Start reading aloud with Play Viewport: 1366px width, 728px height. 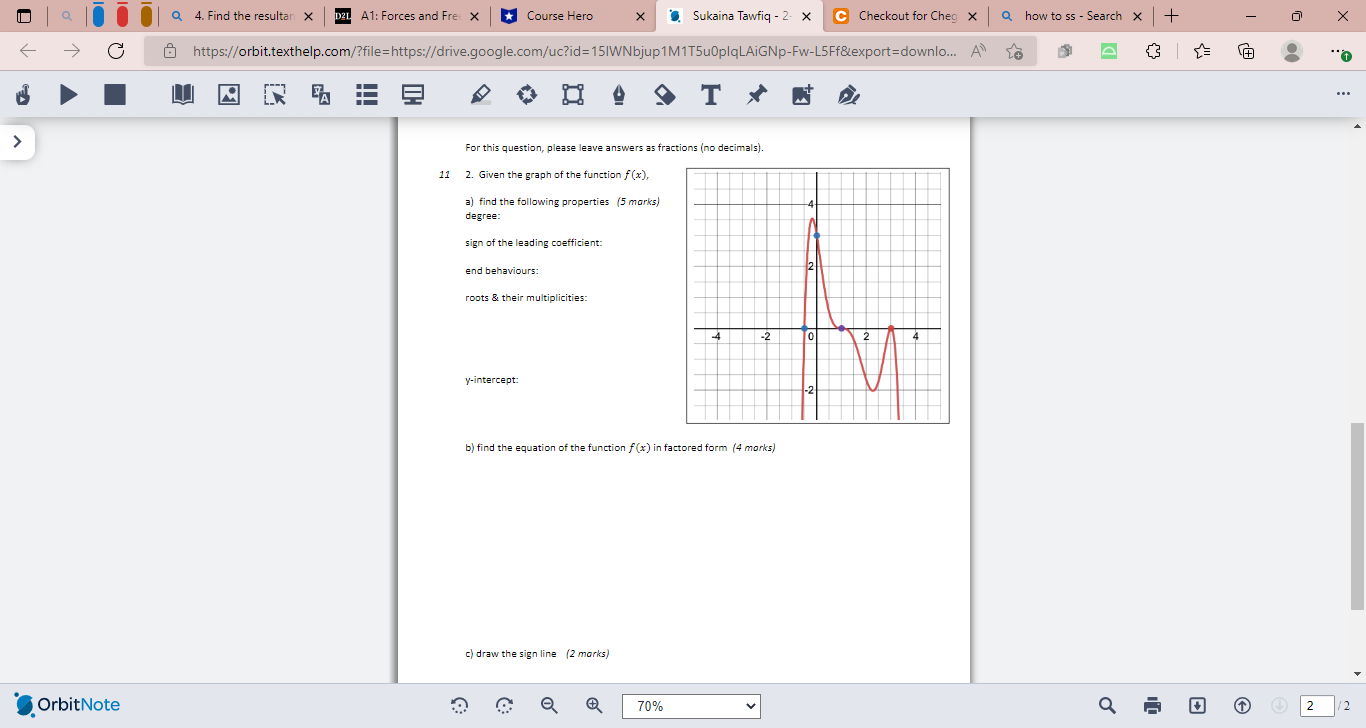point(69,95)
